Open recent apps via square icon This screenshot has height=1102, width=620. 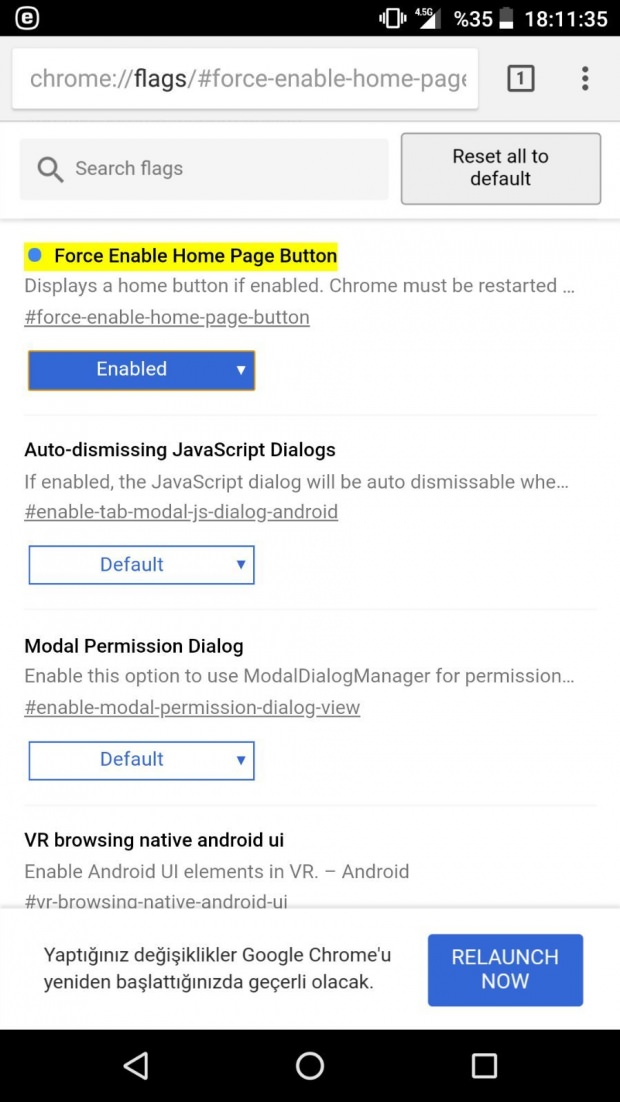484,1065
